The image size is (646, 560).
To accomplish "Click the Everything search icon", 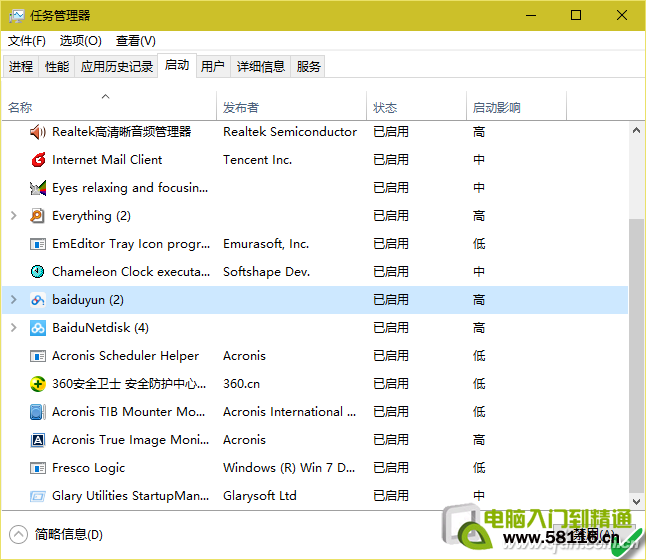I will point(37,216).
